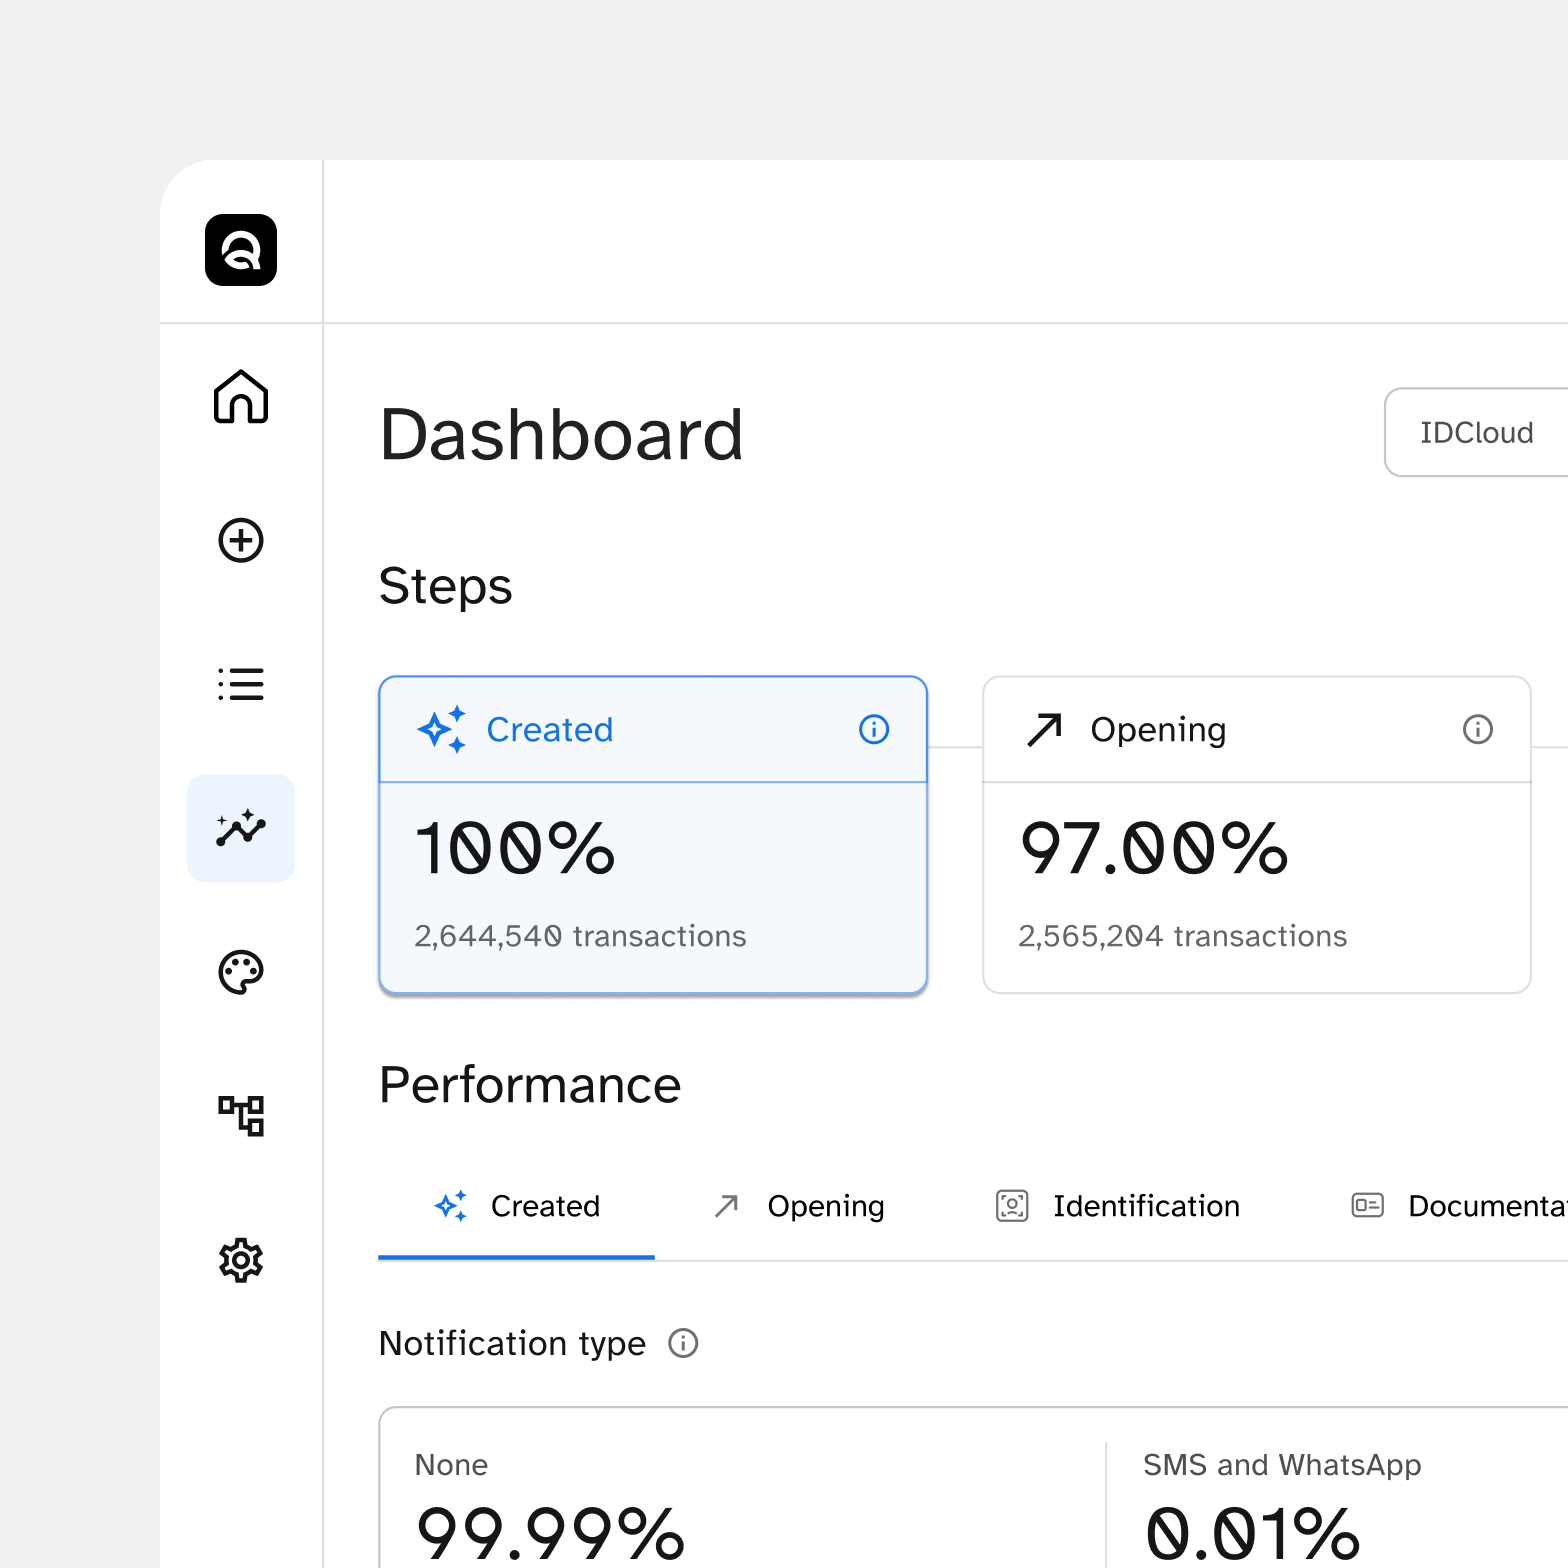Click the Dashboard page heading
1568x1568 pixels.
point(562,435)
